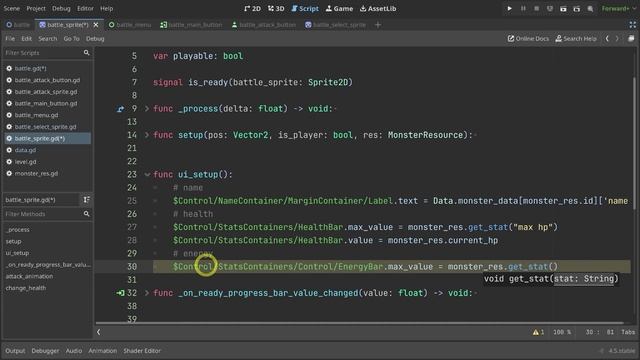The height and width of the screenshot is (360, 640).
Task: Open the script editor Search menu
Action: [48, 39]
